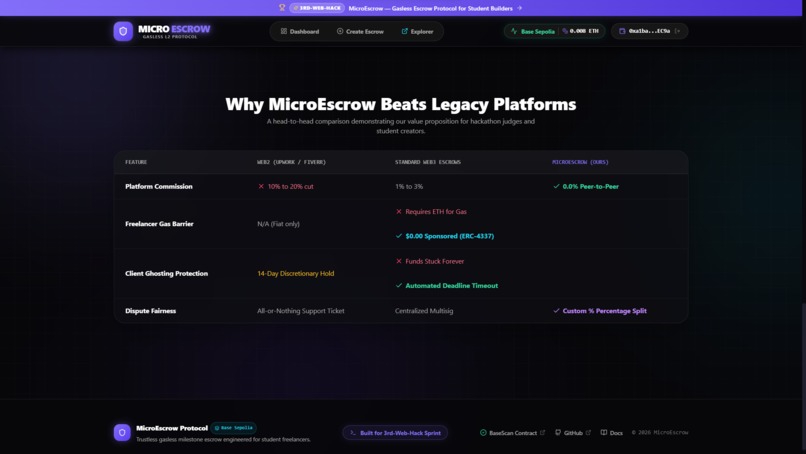Click the coins icon beside ETH balance
806x454 pixels.
565,31
